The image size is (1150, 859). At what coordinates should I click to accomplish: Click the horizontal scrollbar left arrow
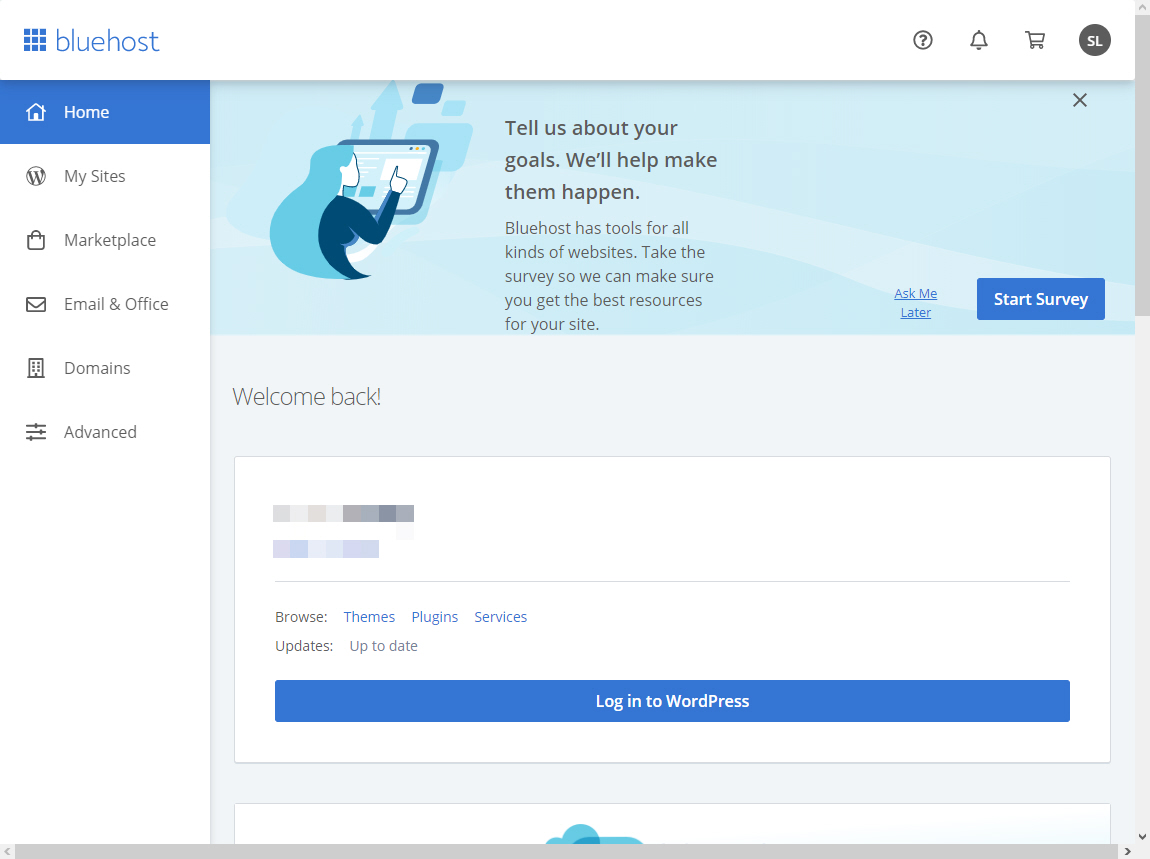click(7, 852)
